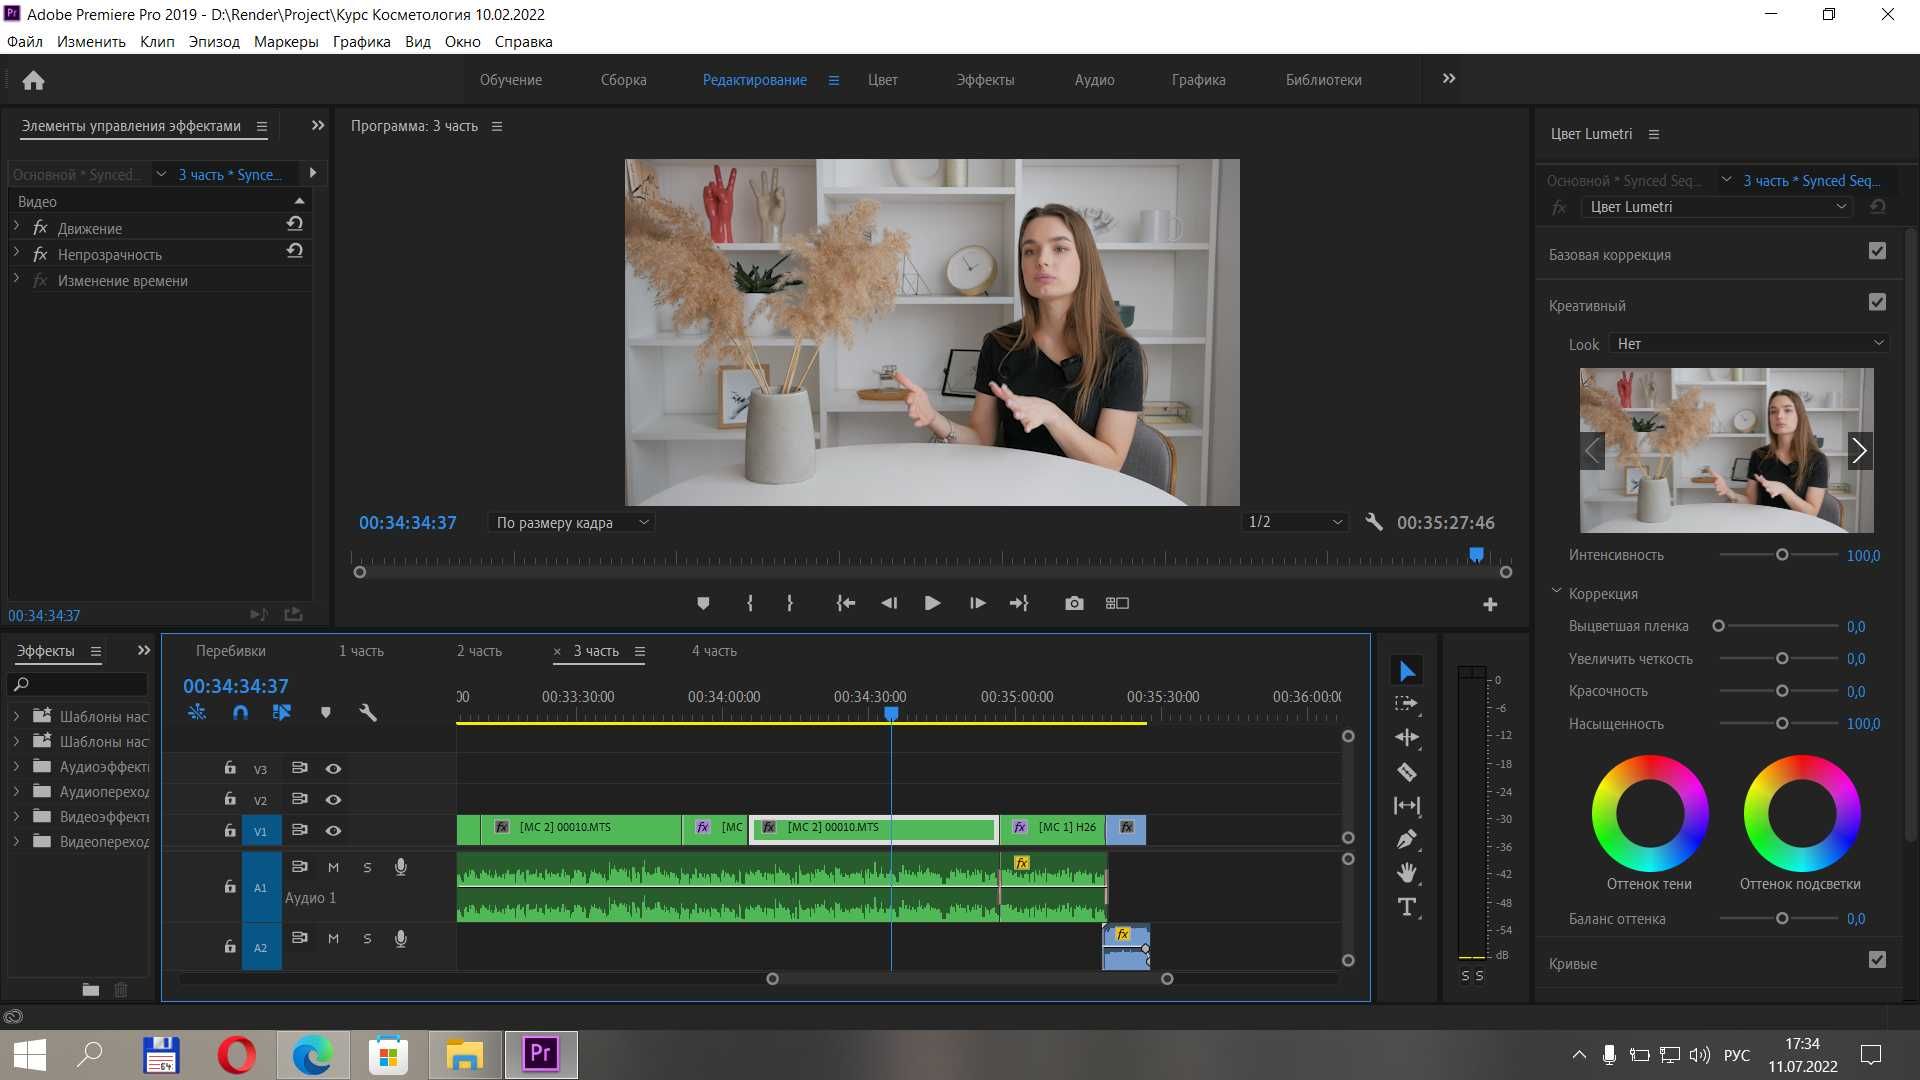Toggle V1 track output eye
Viewport: 1920px width, 1080px height.
333,831
